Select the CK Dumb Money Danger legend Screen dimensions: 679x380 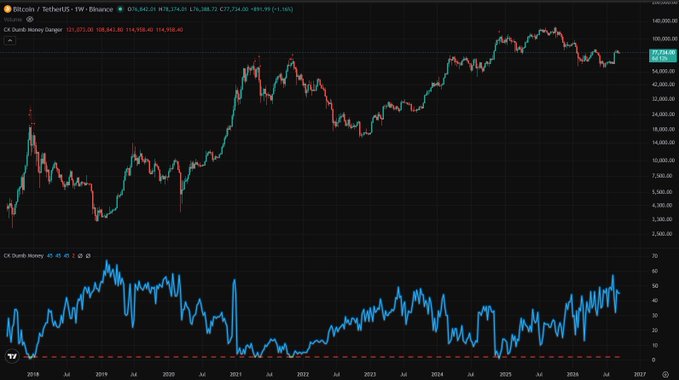coord(33,30)
